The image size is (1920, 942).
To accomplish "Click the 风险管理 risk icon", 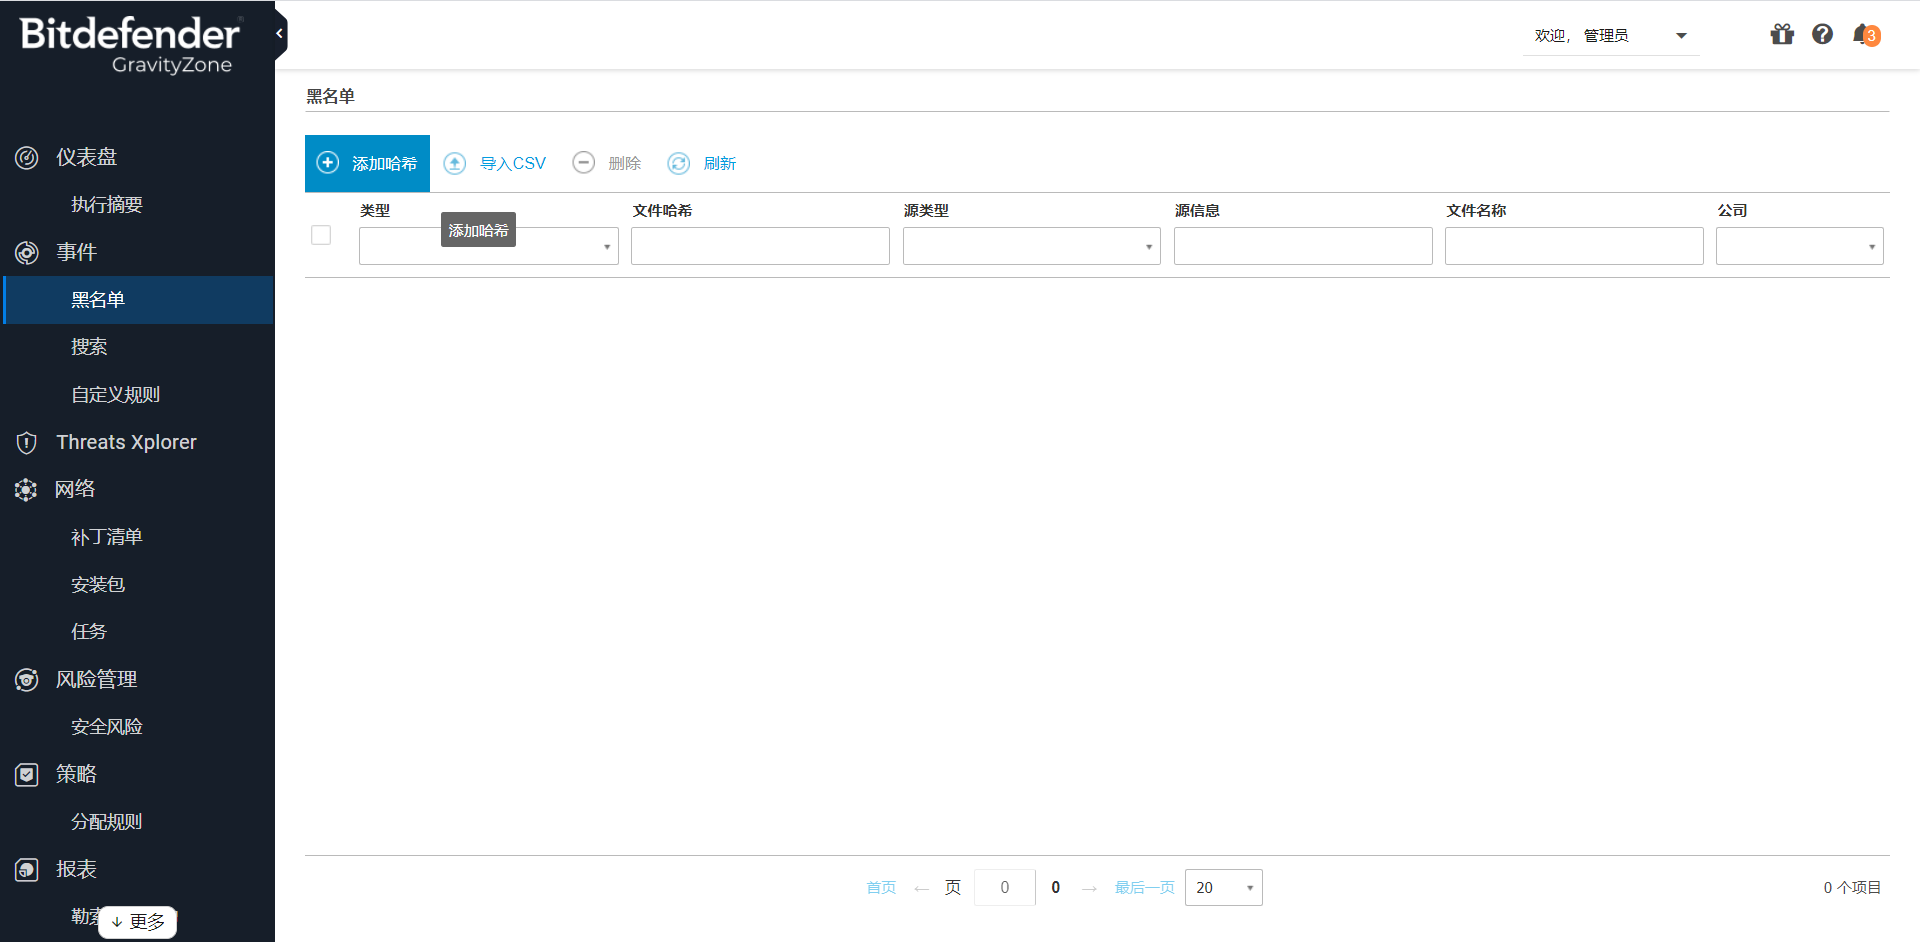I will click(27, 680).
